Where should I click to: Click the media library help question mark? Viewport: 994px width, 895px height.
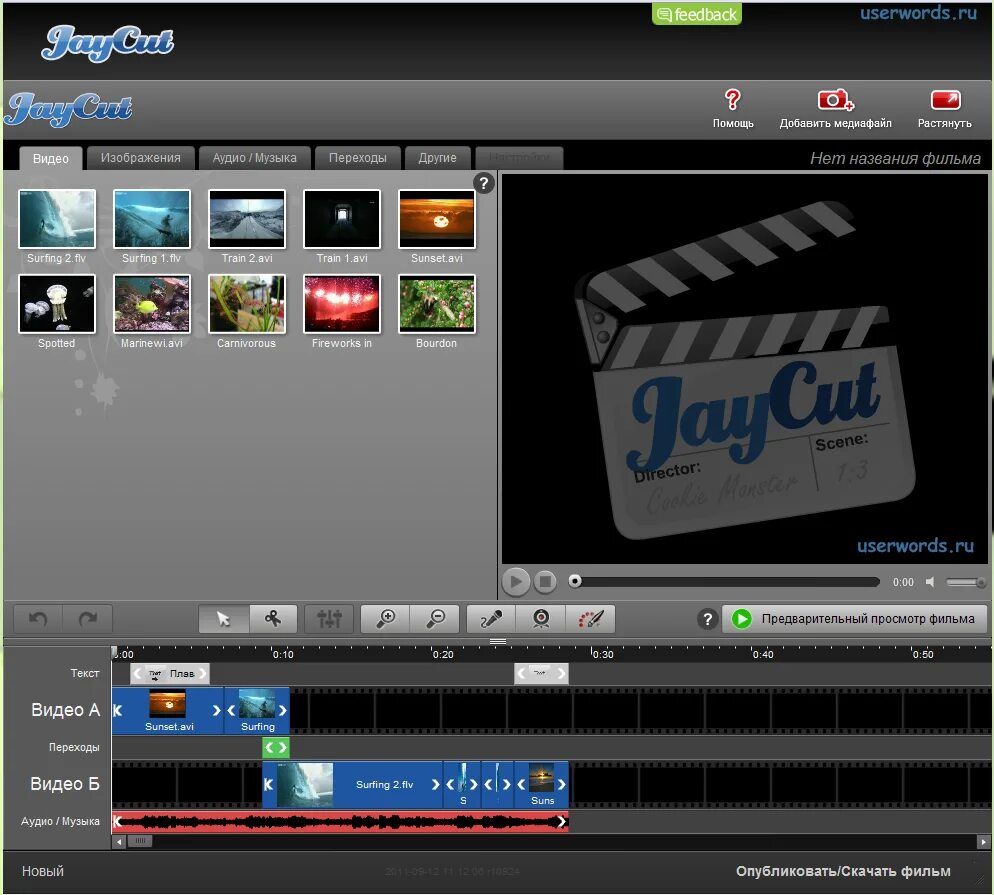tap(484, 183)
